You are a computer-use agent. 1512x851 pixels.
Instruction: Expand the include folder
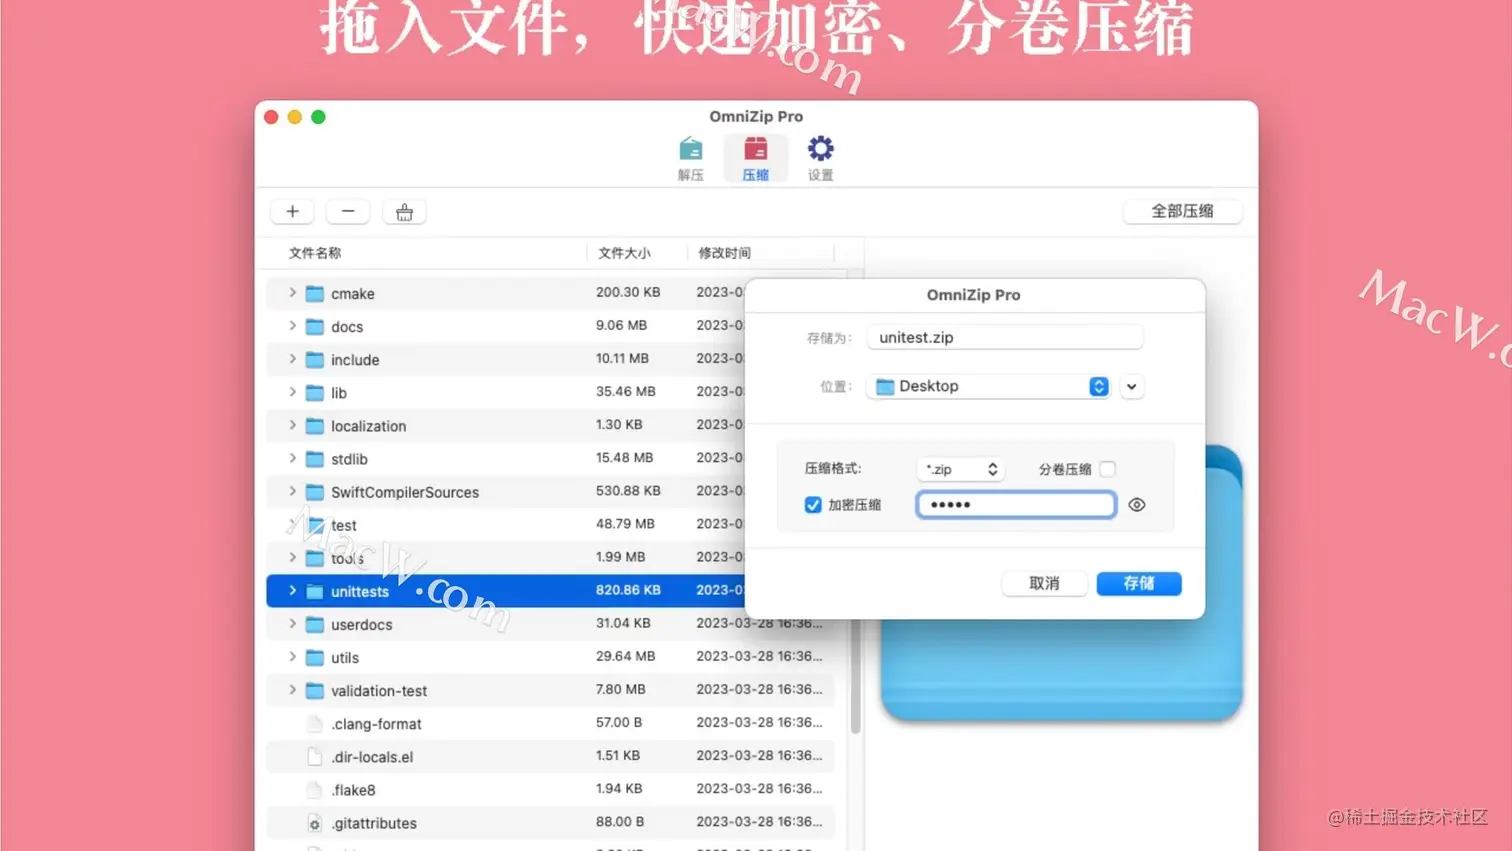292,359
